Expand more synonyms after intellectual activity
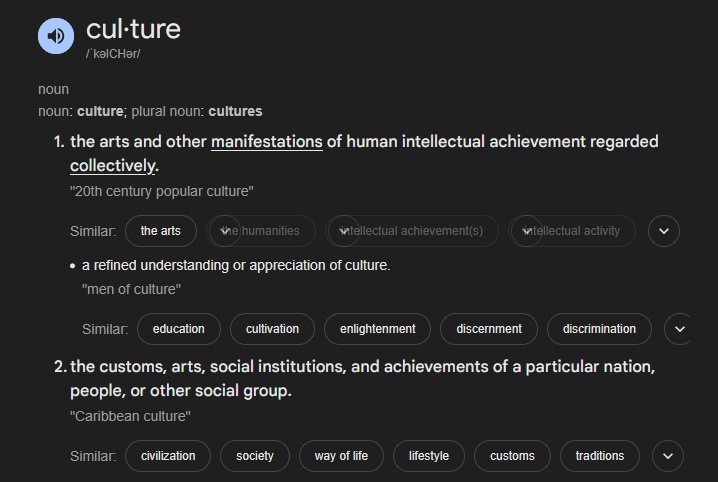 (x=664, y=231)
